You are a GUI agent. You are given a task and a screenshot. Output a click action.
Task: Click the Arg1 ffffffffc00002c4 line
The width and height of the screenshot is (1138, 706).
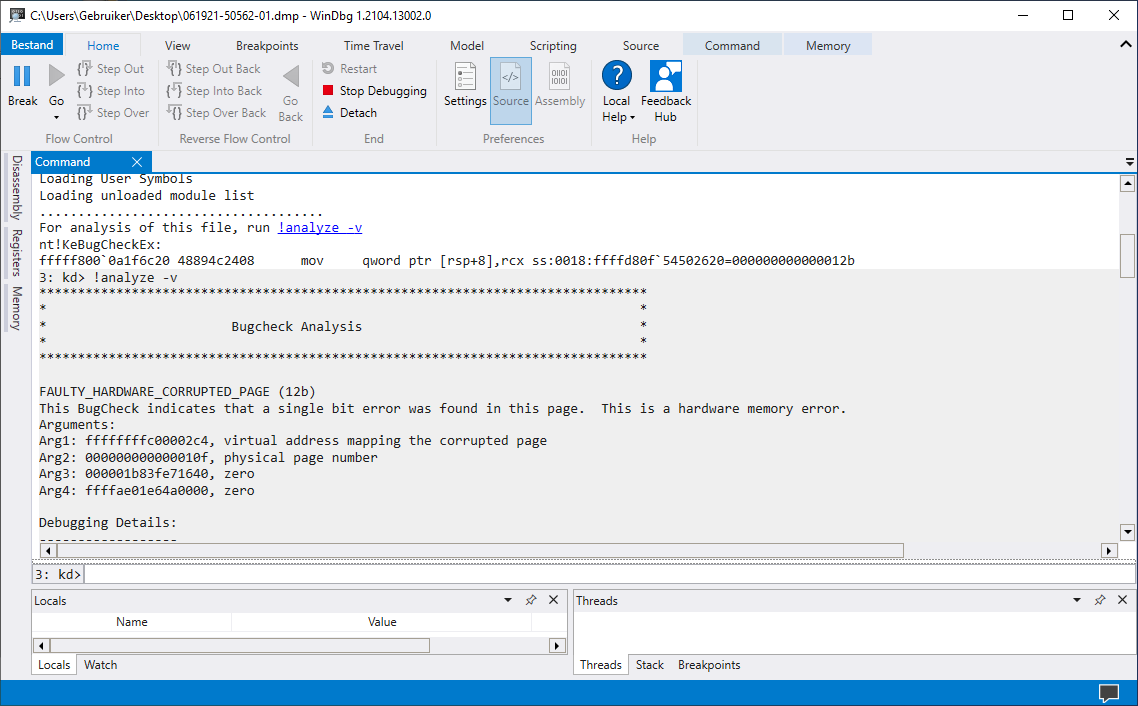[292, 440]
